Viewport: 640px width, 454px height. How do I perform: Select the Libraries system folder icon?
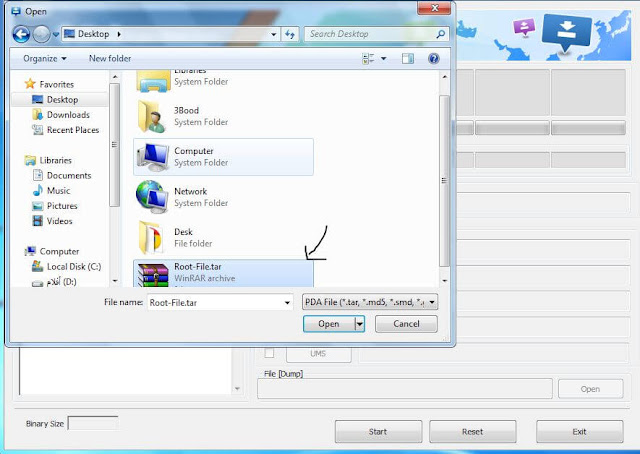(x=153, y=81)
